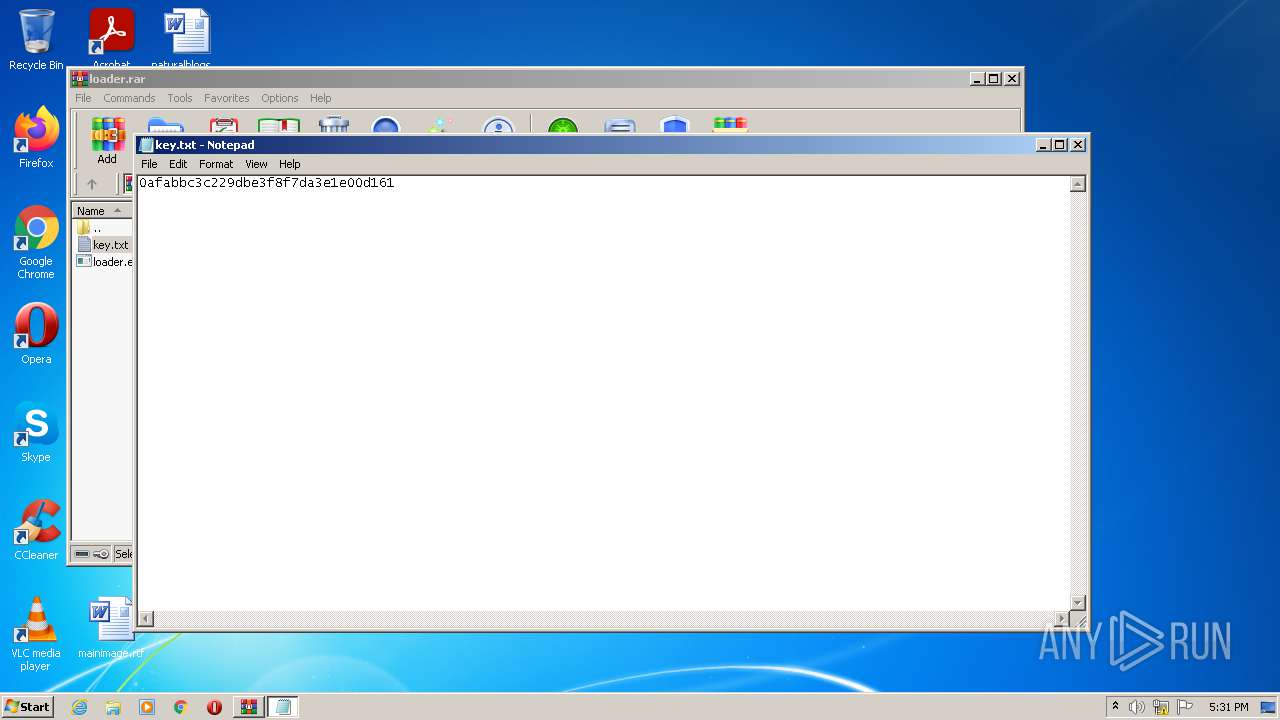Image resolution: width=1280 pixels, height=720 pixels.
Task: Open Skype desktop shortcut
Action: pyautogui.click(x=36, y=432)
